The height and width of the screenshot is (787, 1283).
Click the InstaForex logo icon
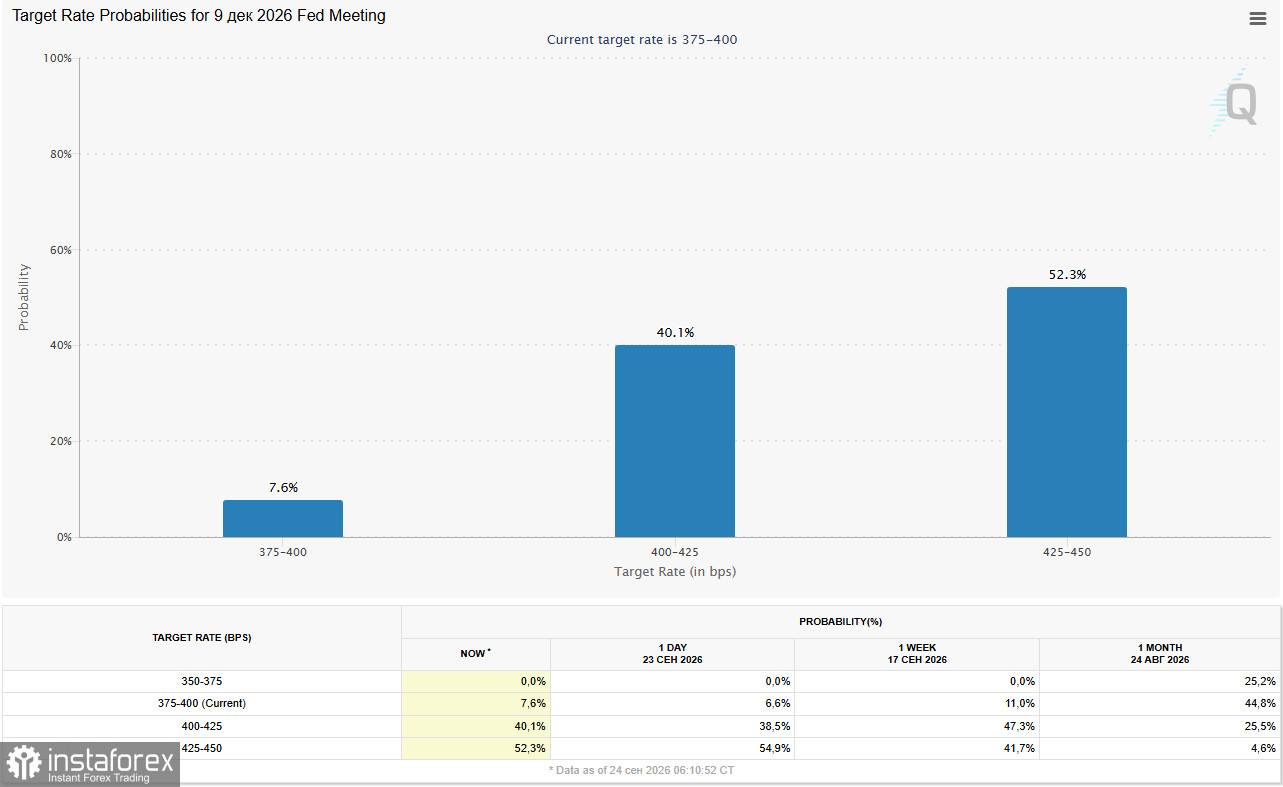(22, 764)
